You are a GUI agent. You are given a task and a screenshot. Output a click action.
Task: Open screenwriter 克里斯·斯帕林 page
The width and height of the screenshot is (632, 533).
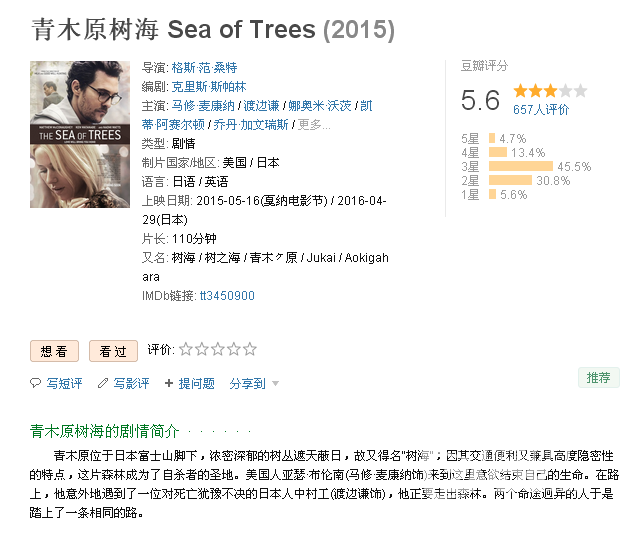tap(209, 86)
